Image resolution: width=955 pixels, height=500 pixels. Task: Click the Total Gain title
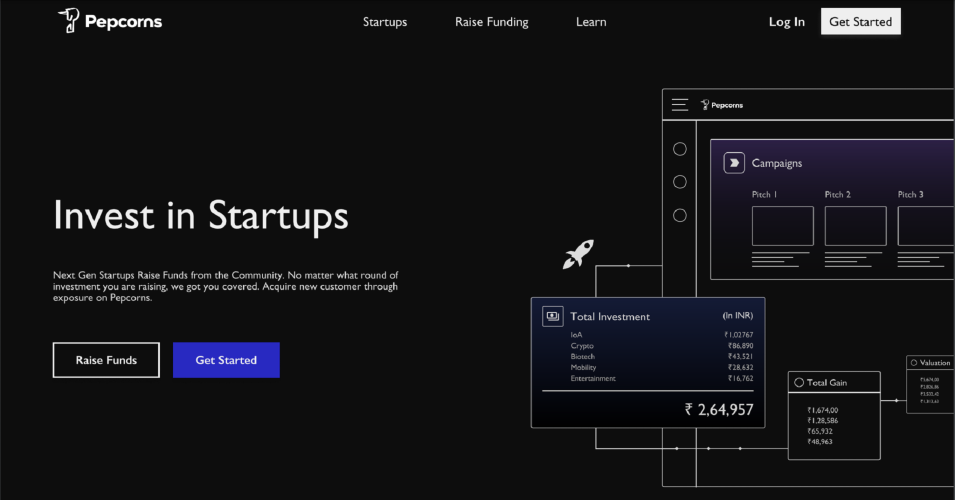pos(826,382)
